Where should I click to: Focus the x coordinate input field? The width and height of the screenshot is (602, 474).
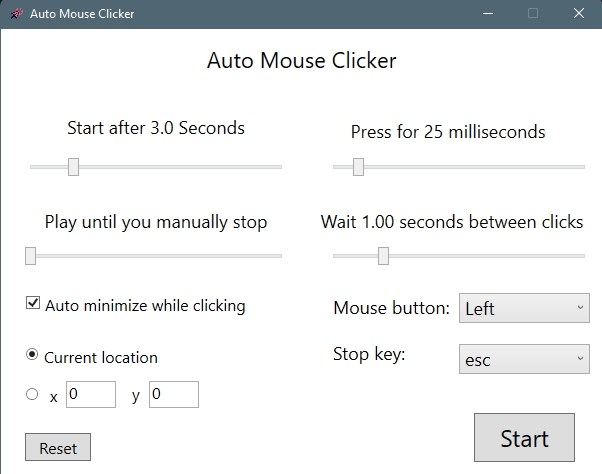(91, 395)
